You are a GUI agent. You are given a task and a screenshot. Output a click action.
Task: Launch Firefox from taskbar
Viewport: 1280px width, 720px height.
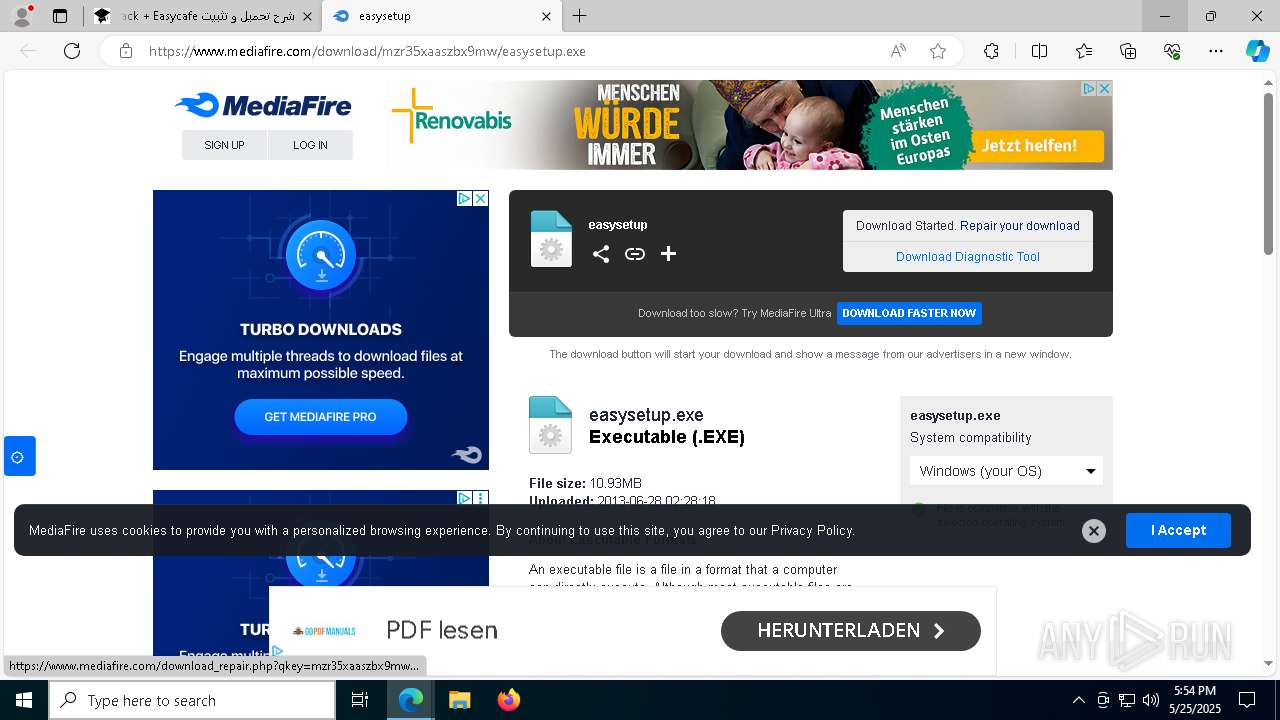coord(509,700)
